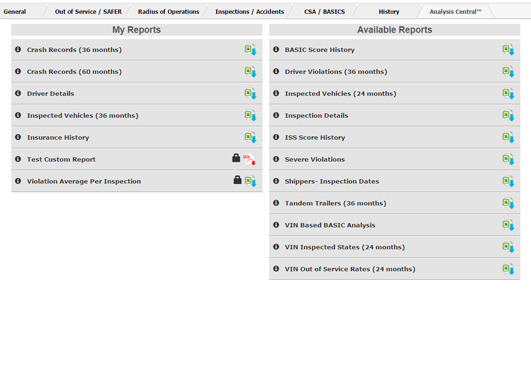Viewport: 531px width, 375px height.
Task: Download Test Custom Report as PDF
Action: tap(249, 160)
